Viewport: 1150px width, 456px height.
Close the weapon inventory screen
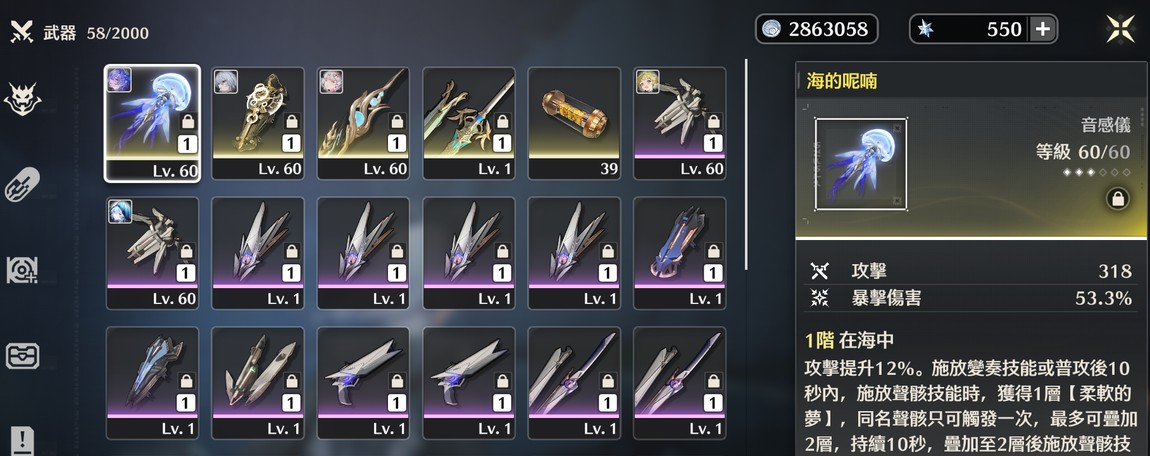[x=1121, y=29]
